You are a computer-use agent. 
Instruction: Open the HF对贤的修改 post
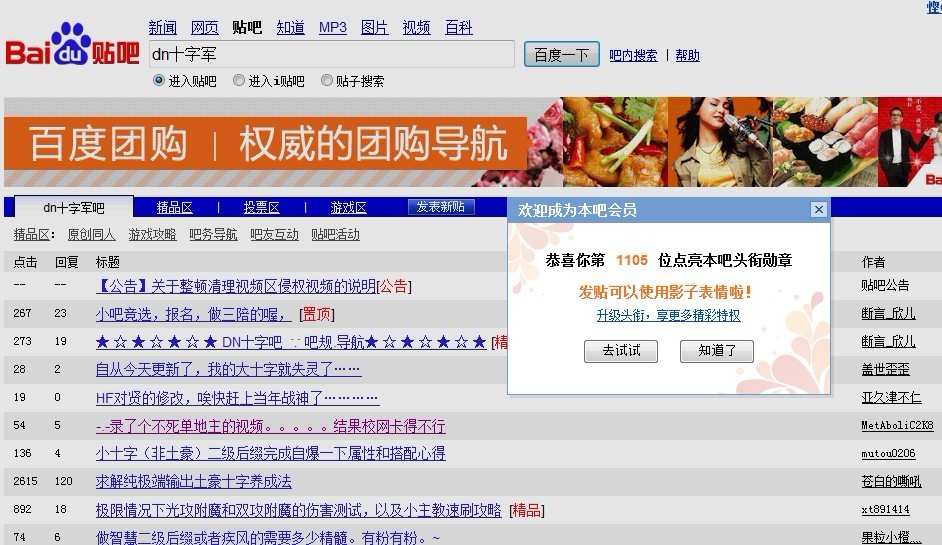point(237,398)
